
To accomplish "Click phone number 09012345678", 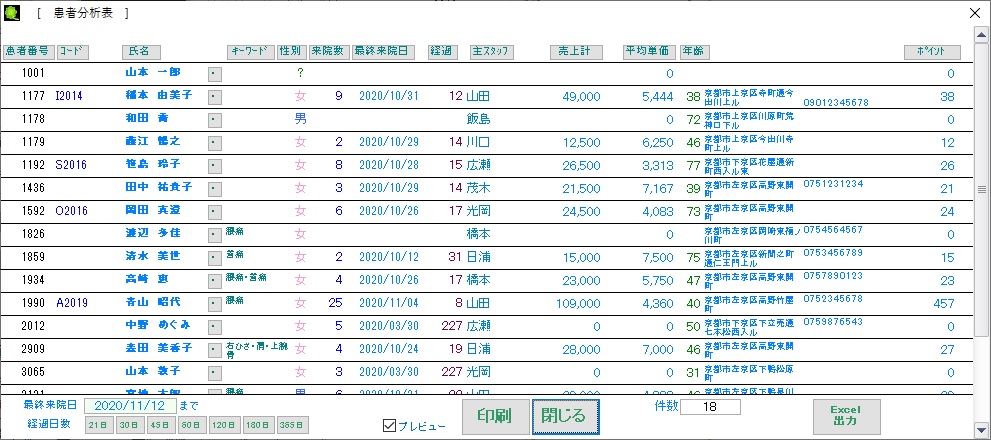I will pyautogui.click(x=836, y=102).
